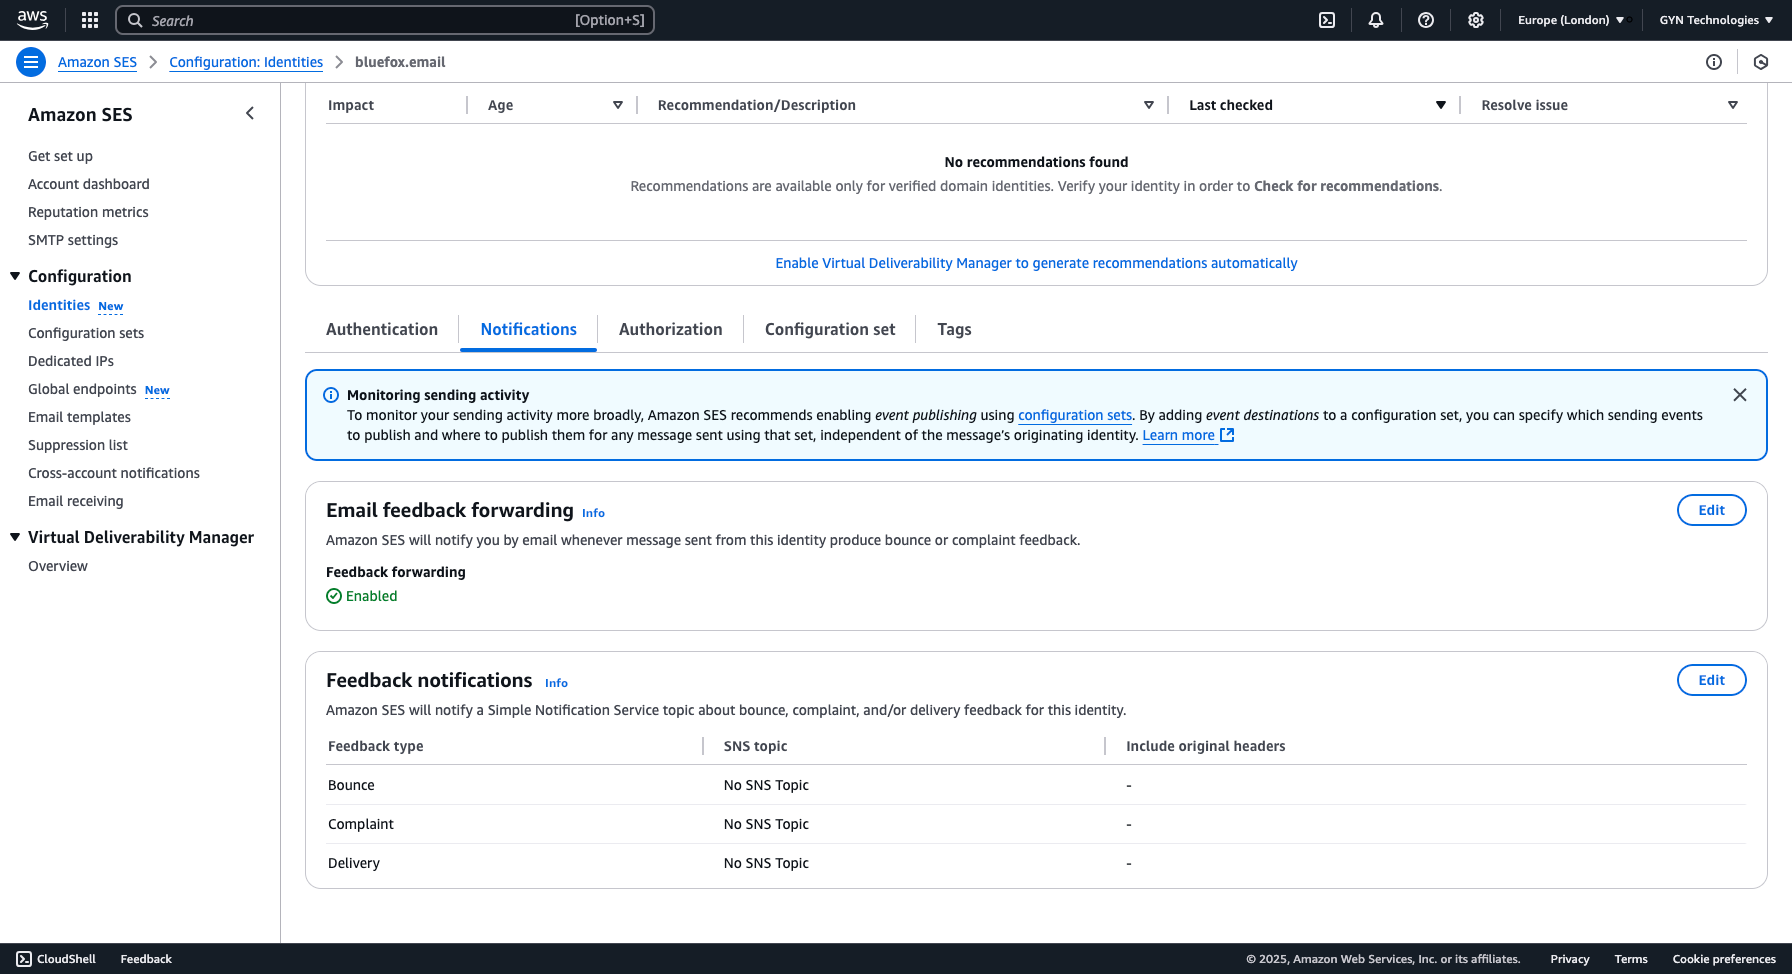The width and height of the screenshot is (1792, 974).
Task: Switch to the Tags tab
Action: (953, 329)
